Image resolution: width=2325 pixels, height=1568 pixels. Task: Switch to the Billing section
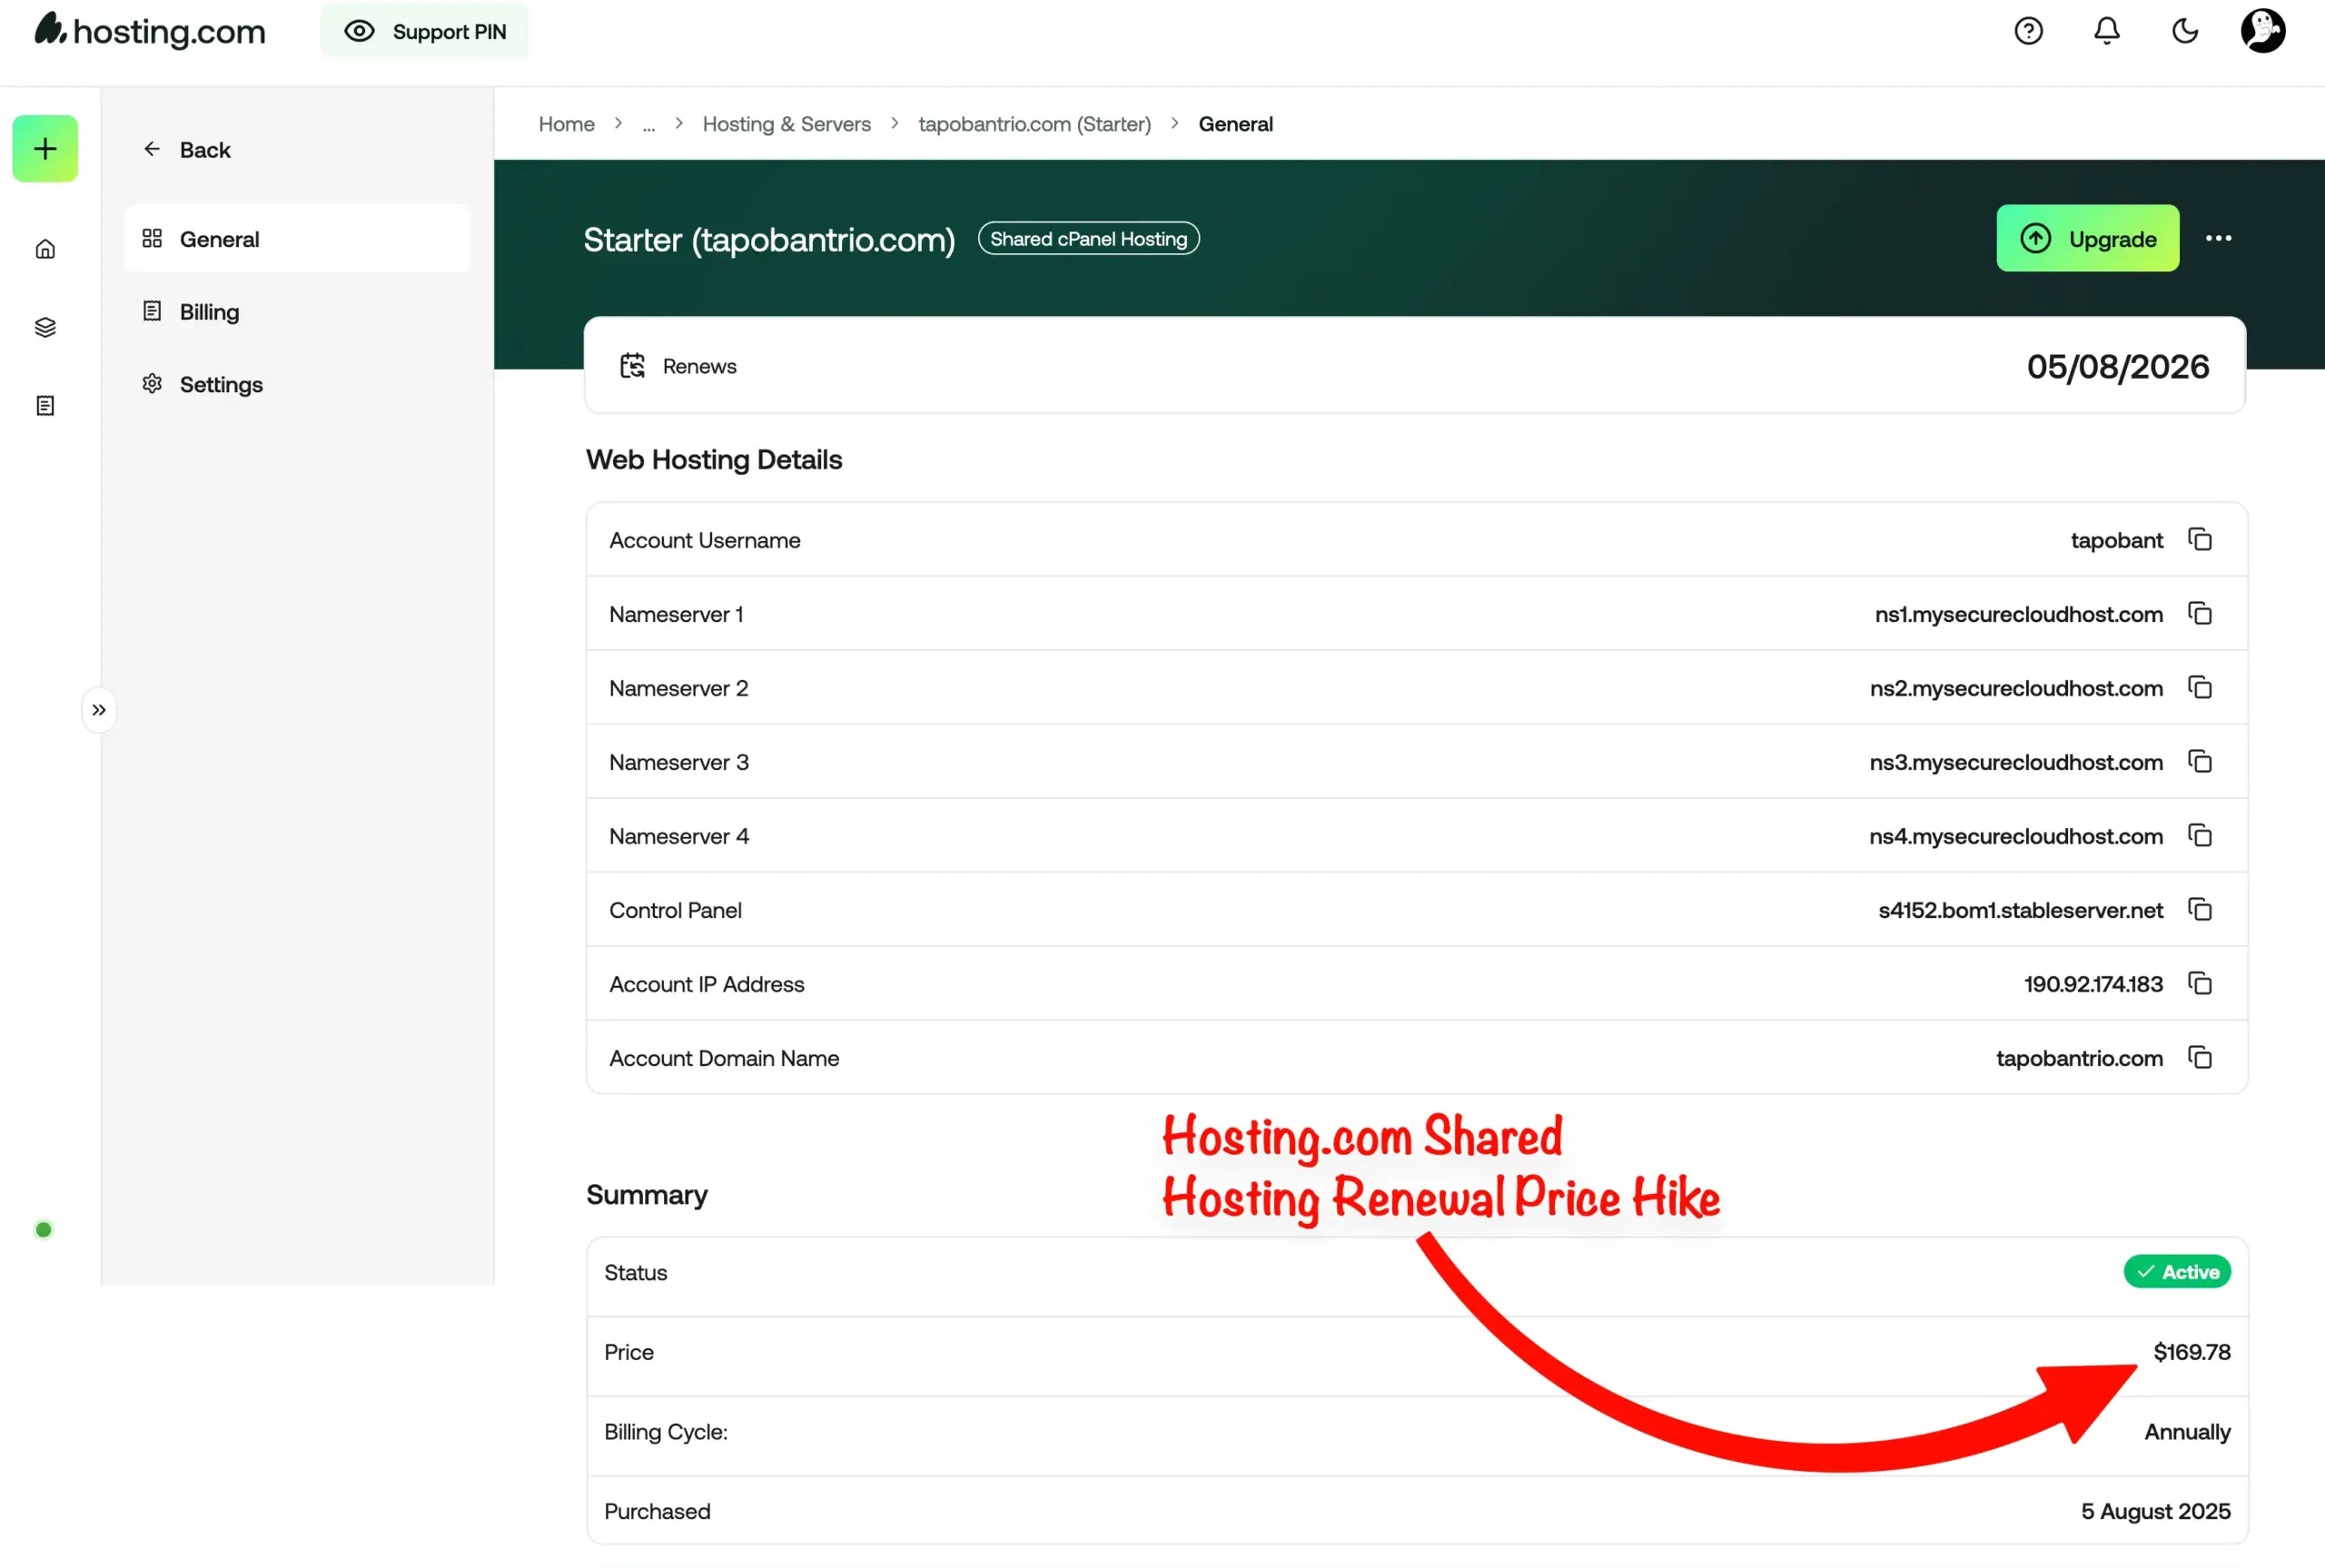pos(209,311)
